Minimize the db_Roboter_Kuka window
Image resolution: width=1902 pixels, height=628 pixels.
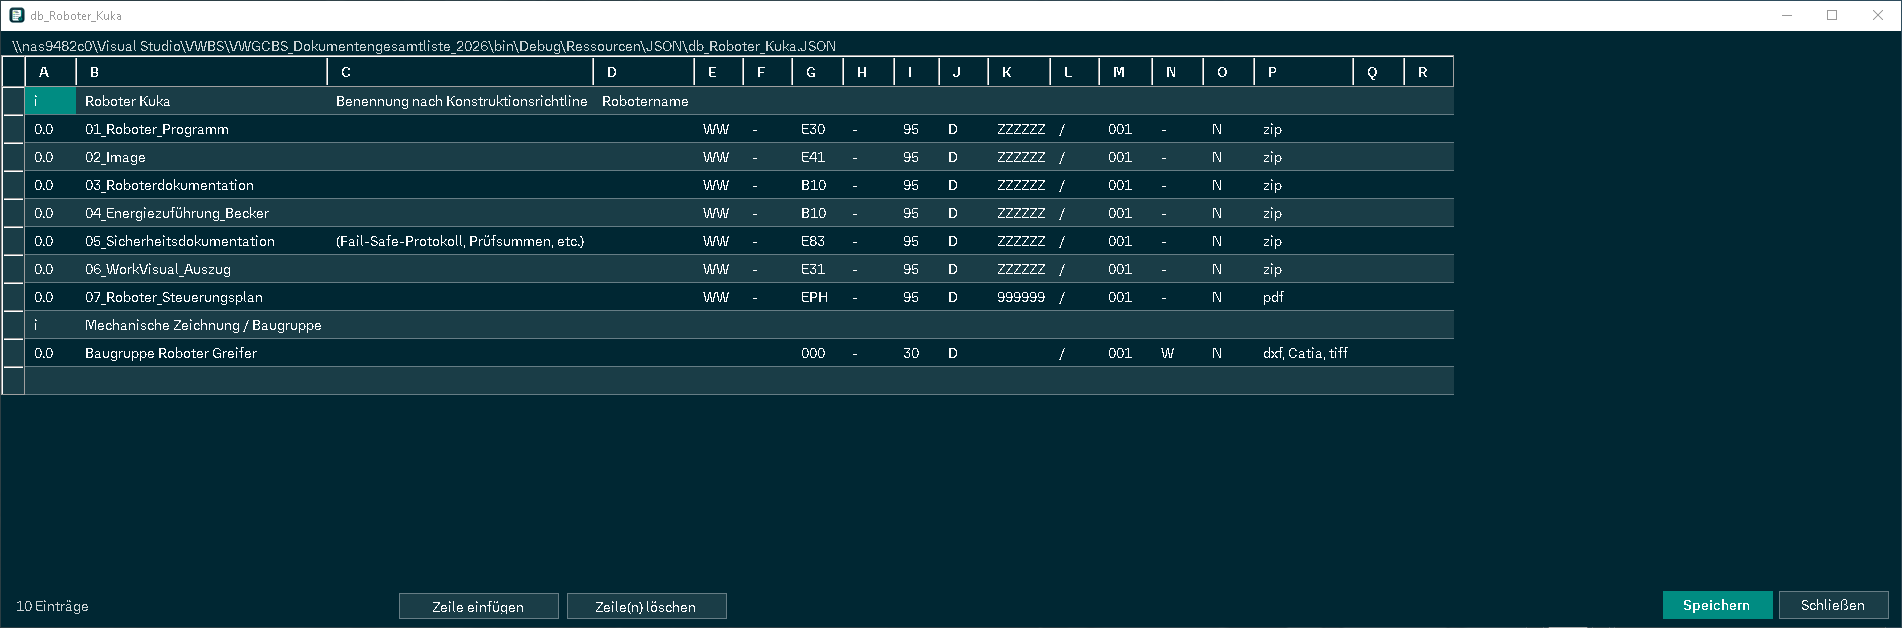(x=1787, y=15)
